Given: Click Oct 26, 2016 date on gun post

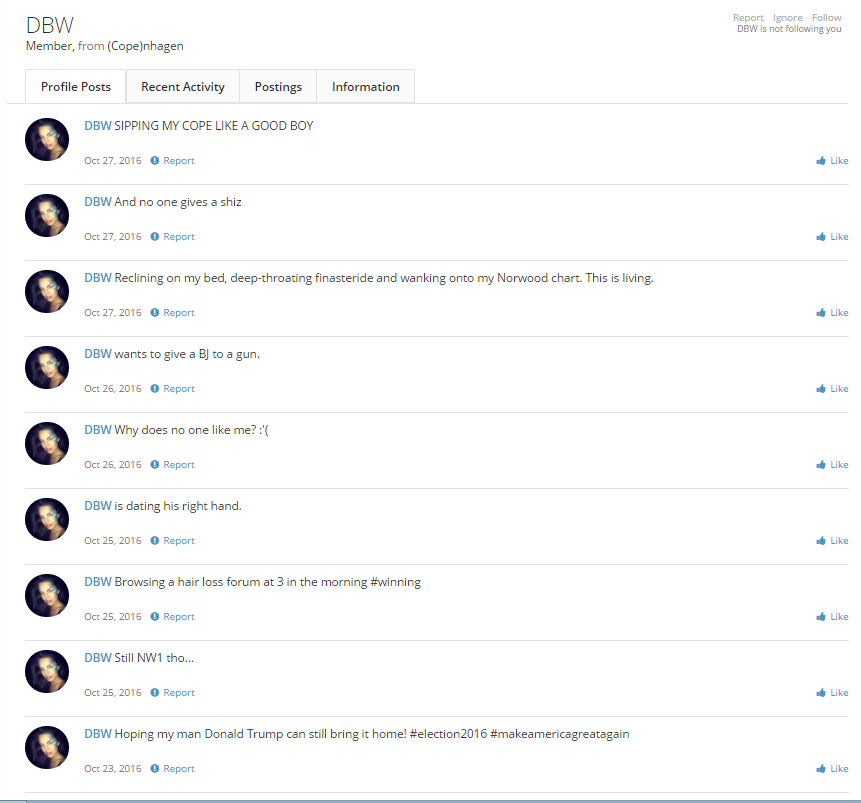Looking at the screenshot, I should pos(113,389).
